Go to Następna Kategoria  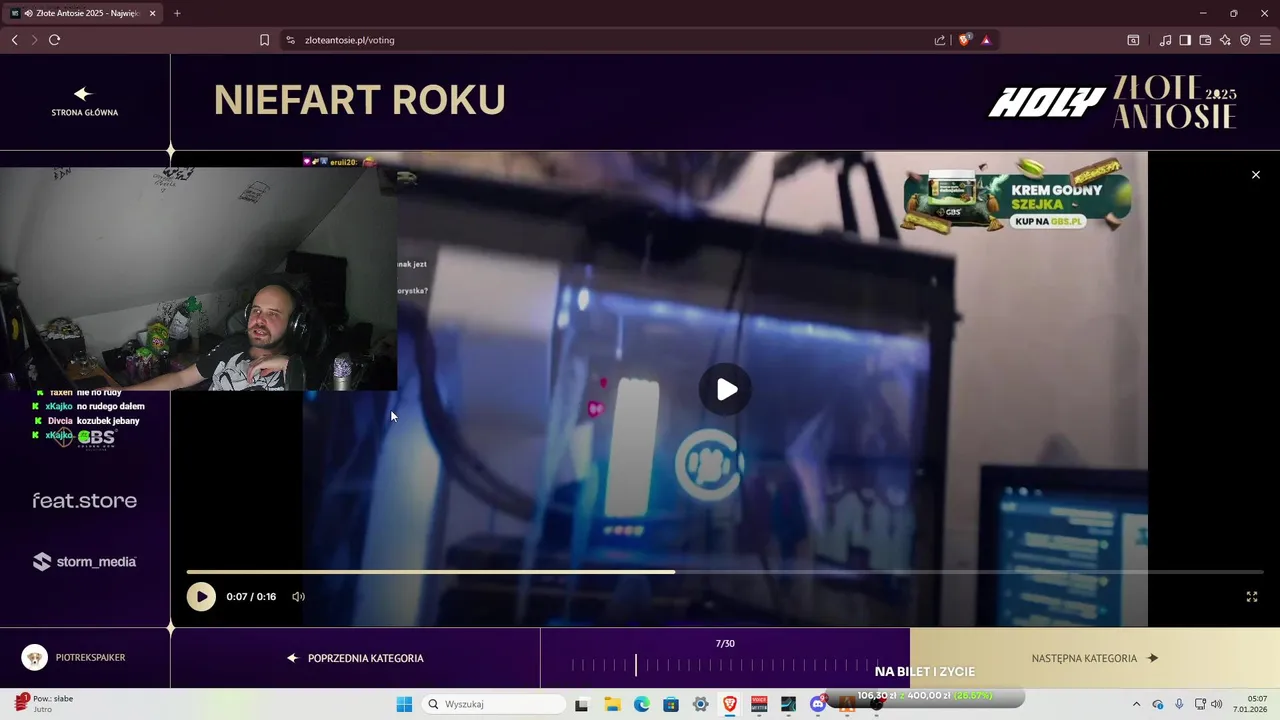[1094, 658]
